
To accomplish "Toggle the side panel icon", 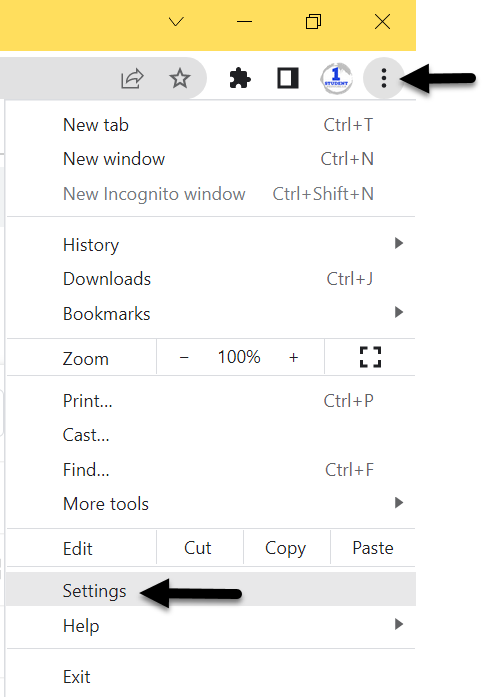I will pyautogui.click(x=288, y=78).
